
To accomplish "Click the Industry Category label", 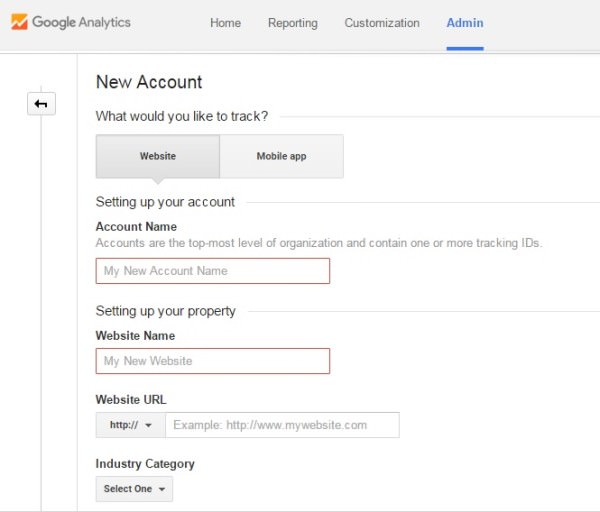I will (145, 464).
